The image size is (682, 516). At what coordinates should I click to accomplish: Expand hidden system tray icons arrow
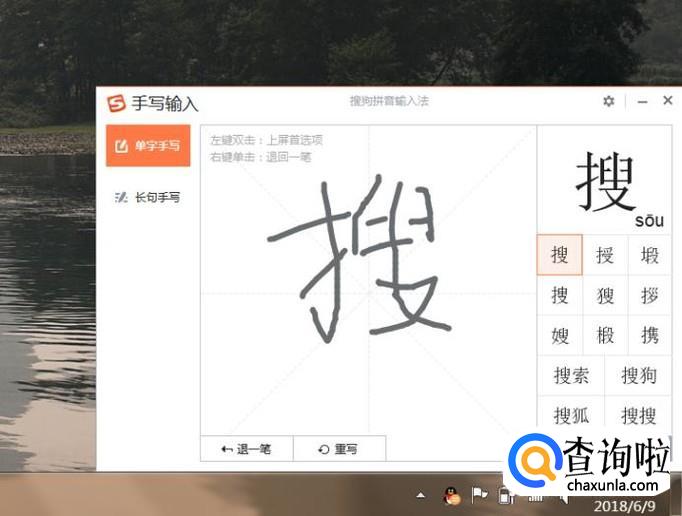click(421, 496)
